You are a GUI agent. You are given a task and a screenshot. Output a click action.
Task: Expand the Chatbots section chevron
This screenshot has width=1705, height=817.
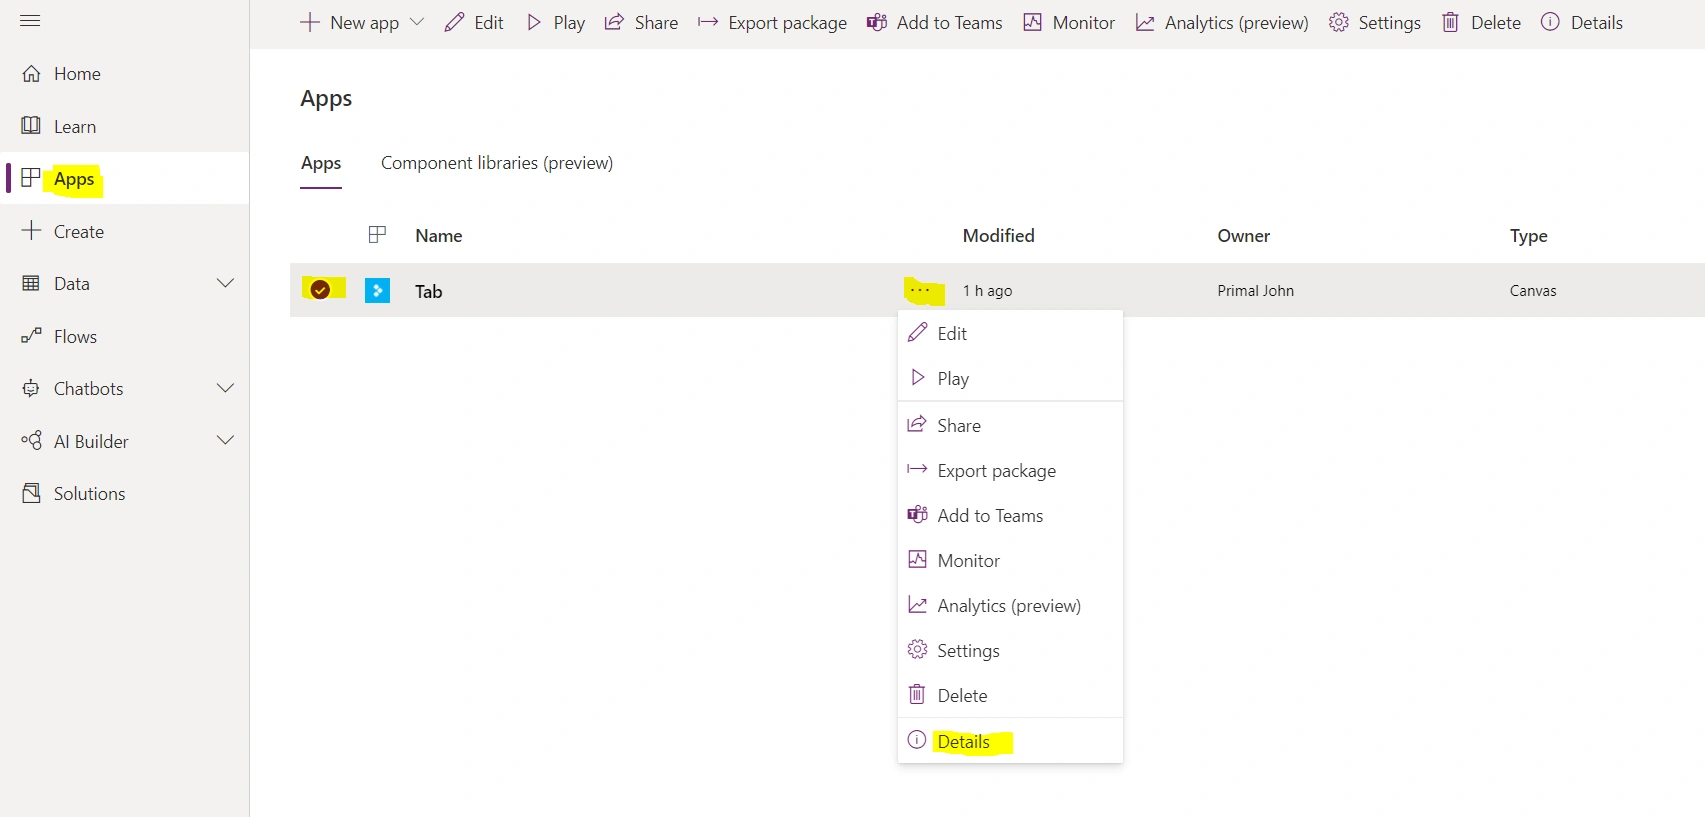[226, 389]
